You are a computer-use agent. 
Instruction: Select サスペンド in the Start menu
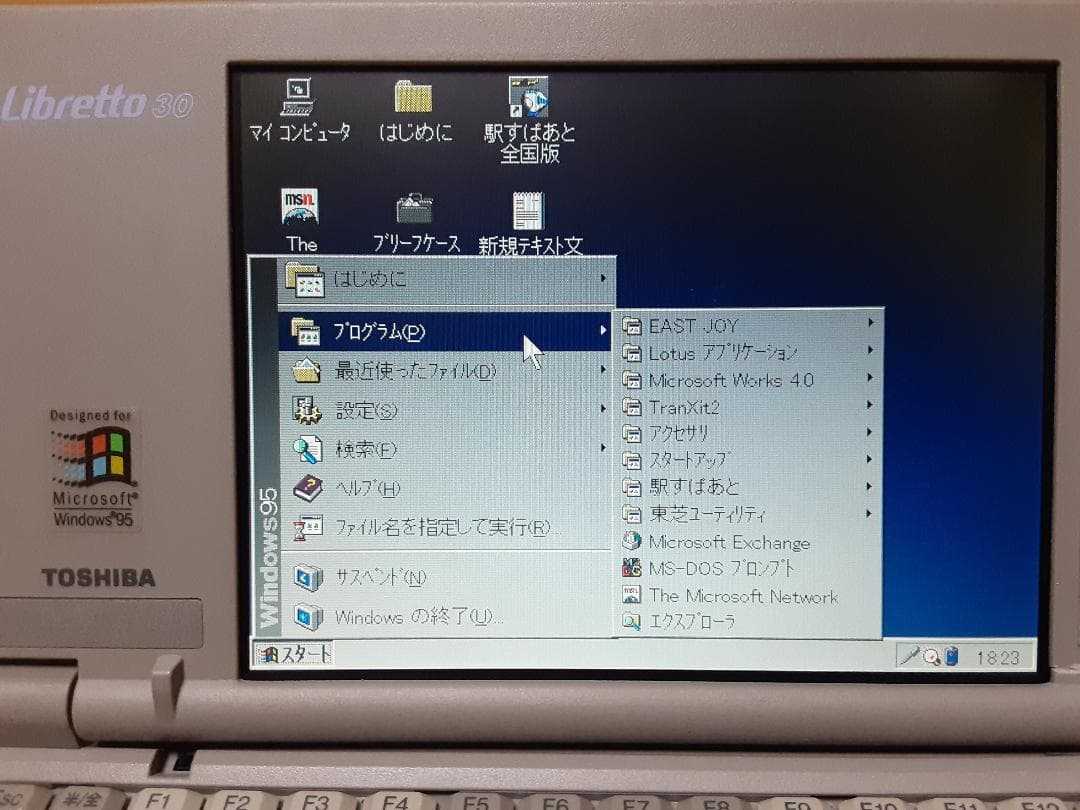380,578
